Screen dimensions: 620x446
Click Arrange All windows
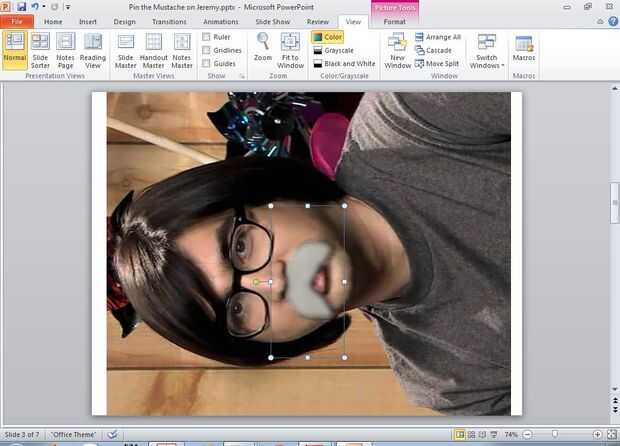point(438,37)
